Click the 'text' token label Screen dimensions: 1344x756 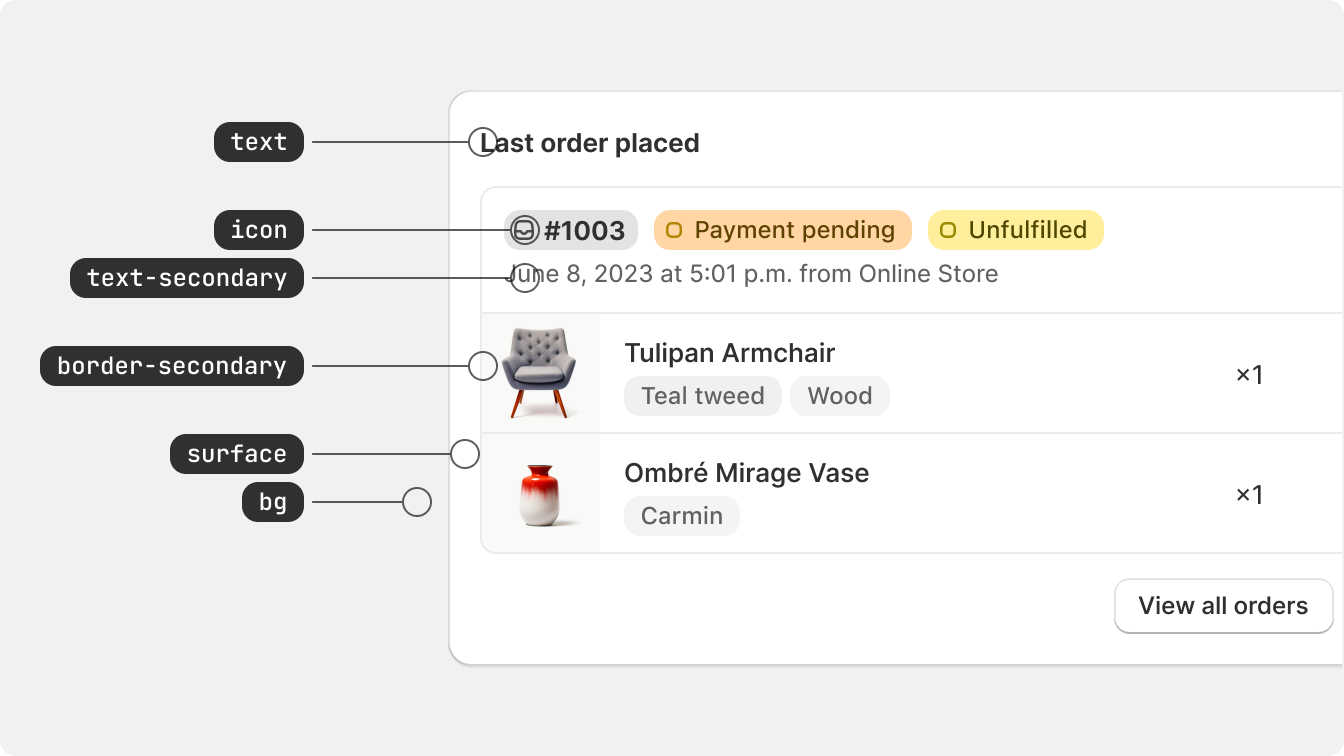[x=259, y=142]
